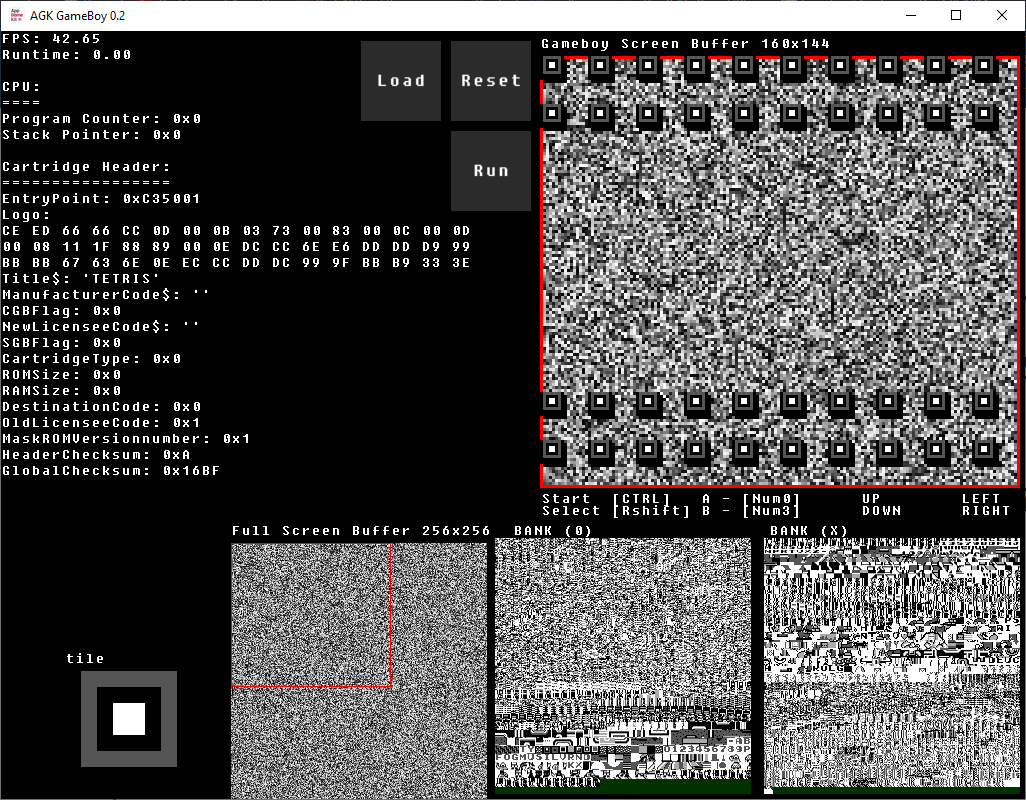Click 'MaskROMVersionnumber: 0x1' line
The width and height of the screenshot is (1026, 800).
[x=126, y=439]
